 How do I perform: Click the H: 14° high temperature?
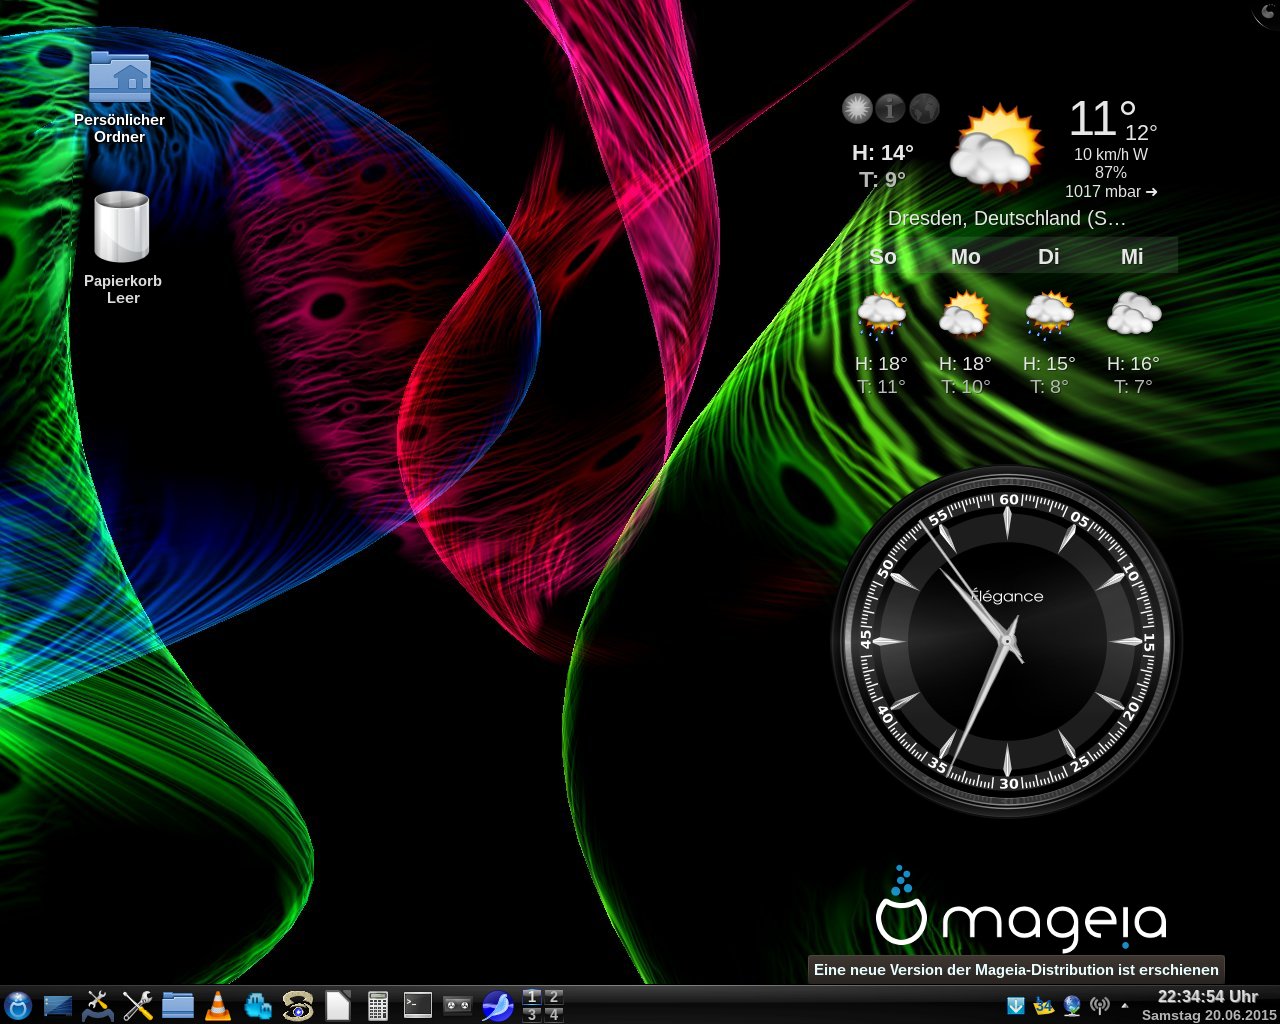[x=883, y=153]
